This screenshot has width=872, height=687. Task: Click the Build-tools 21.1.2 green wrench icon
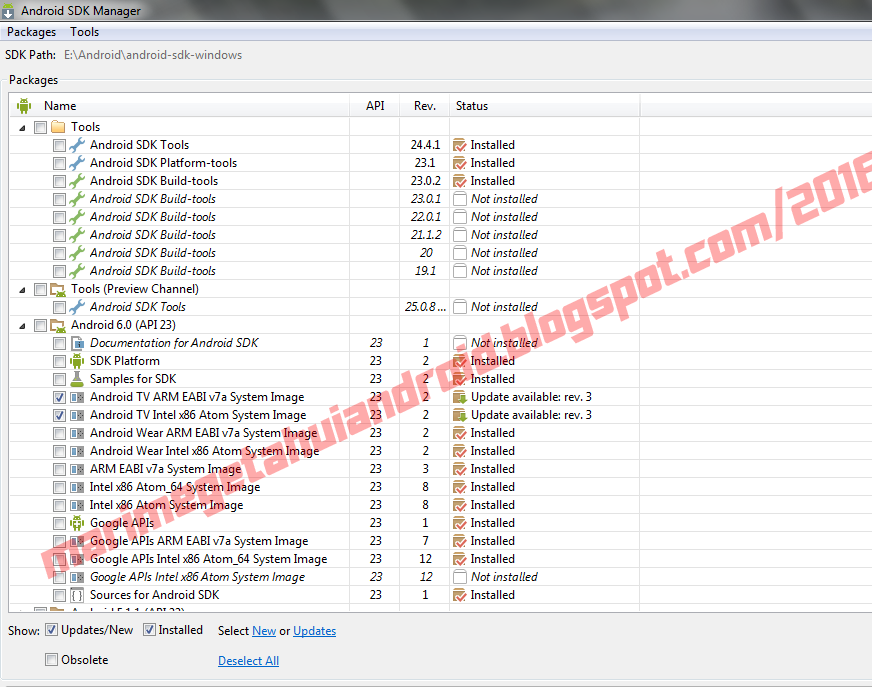77,235
